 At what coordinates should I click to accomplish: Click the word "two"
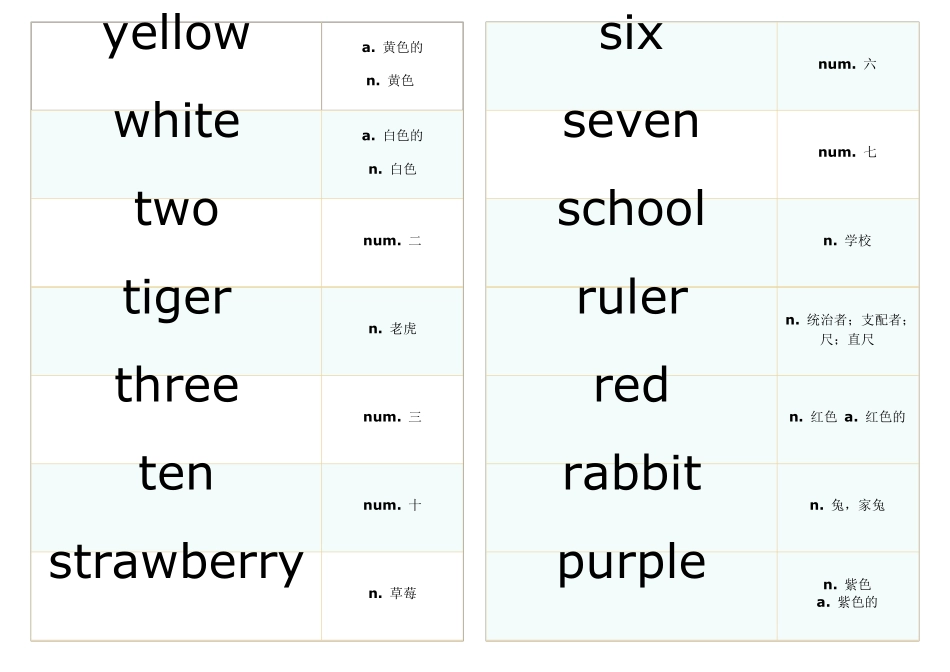[x=177, y=210]
